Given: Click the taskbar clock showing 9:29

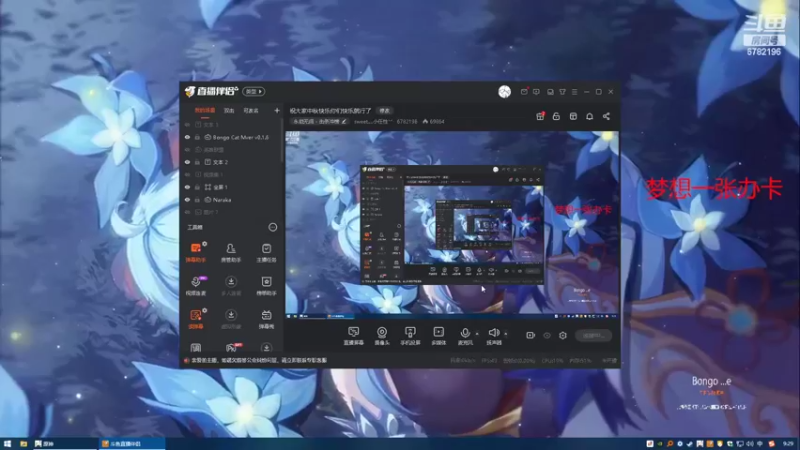Looking at the screenshot, I should coord(788,444).
